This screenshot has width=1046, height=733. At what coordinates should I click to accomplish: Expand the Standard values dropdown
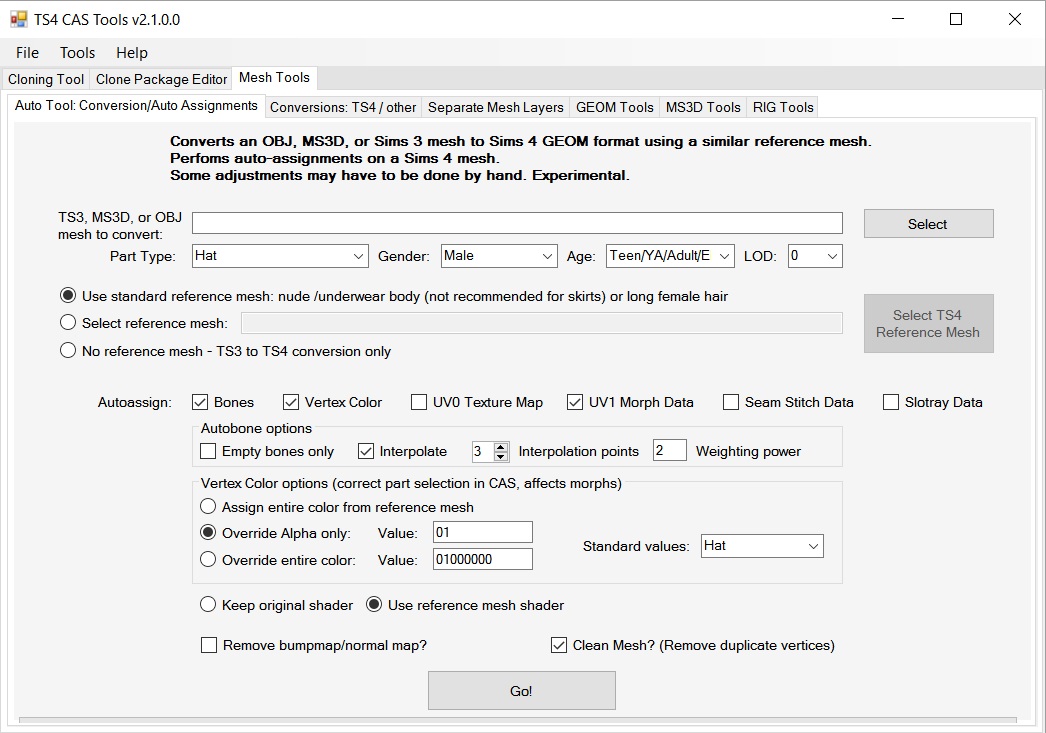813,546
